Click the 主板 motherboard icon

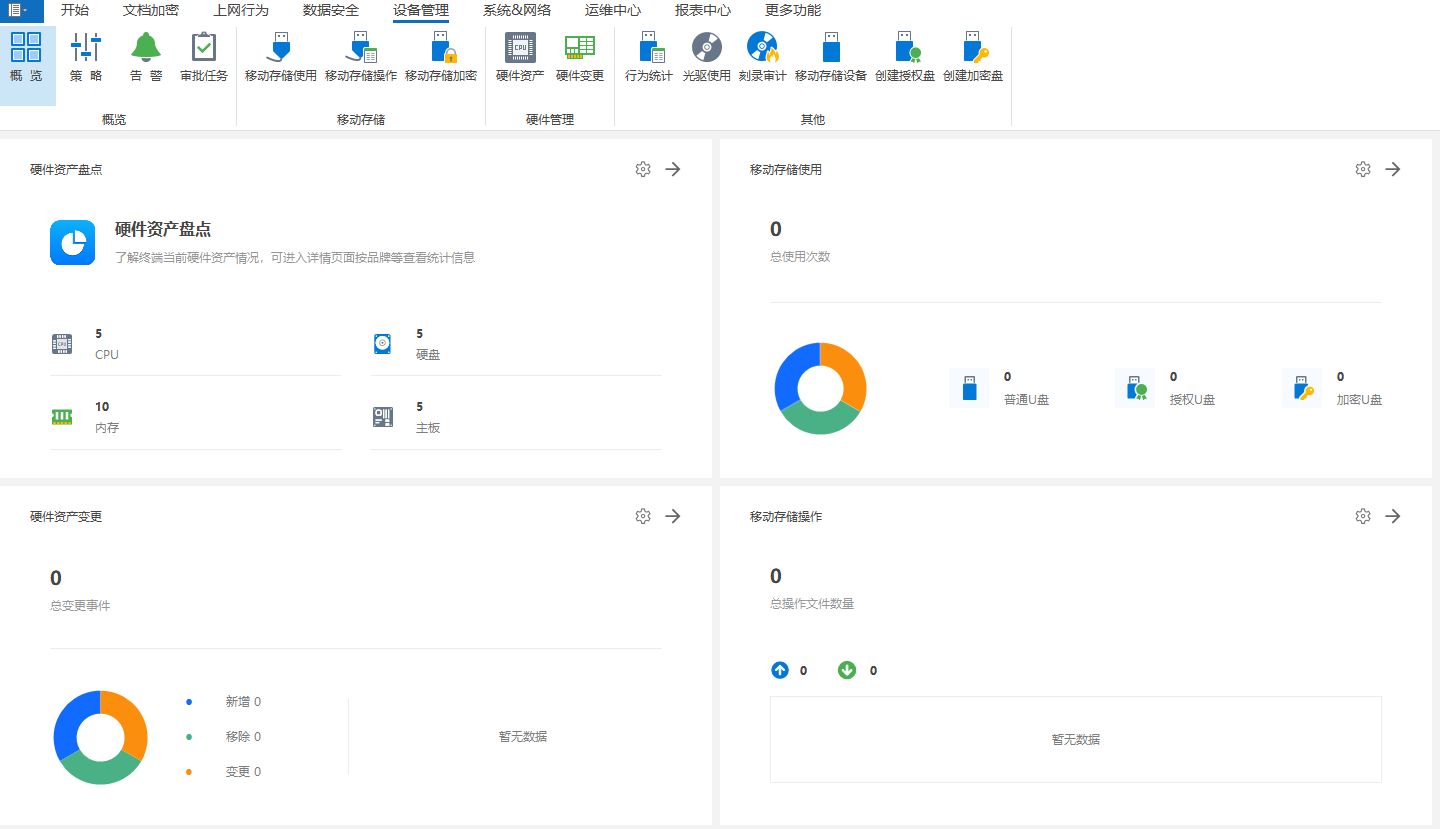(x=383, y=417)
